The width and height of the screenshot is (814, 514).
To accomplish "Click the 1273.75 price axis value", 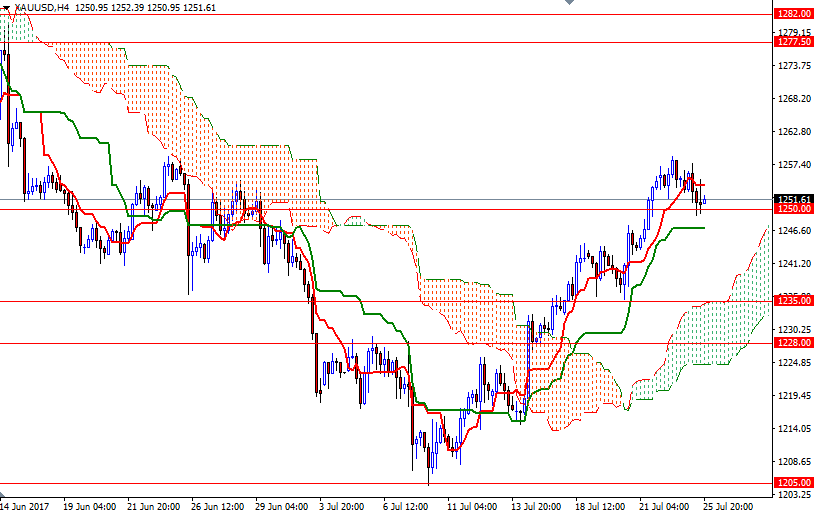I will [x=794, y=66].
